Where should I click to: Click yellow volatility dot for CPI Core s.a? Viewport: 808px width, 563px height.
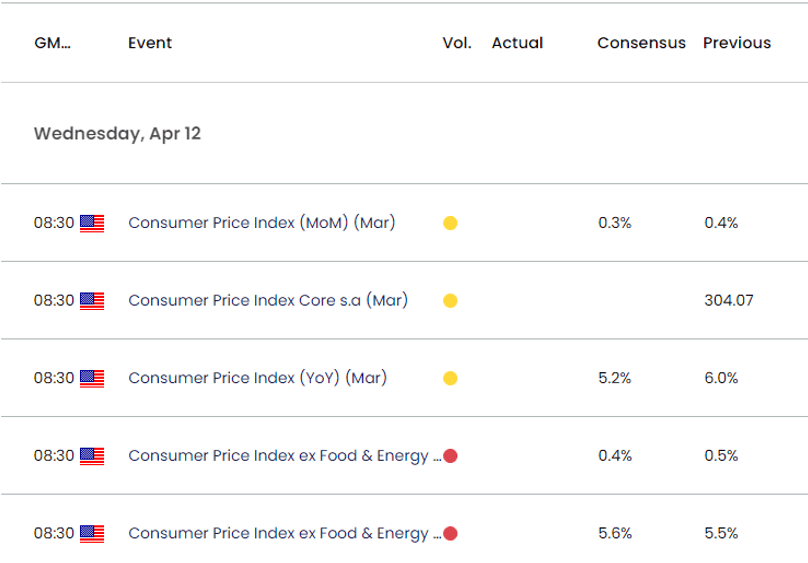pyautogui.click(x=450, y=300)
